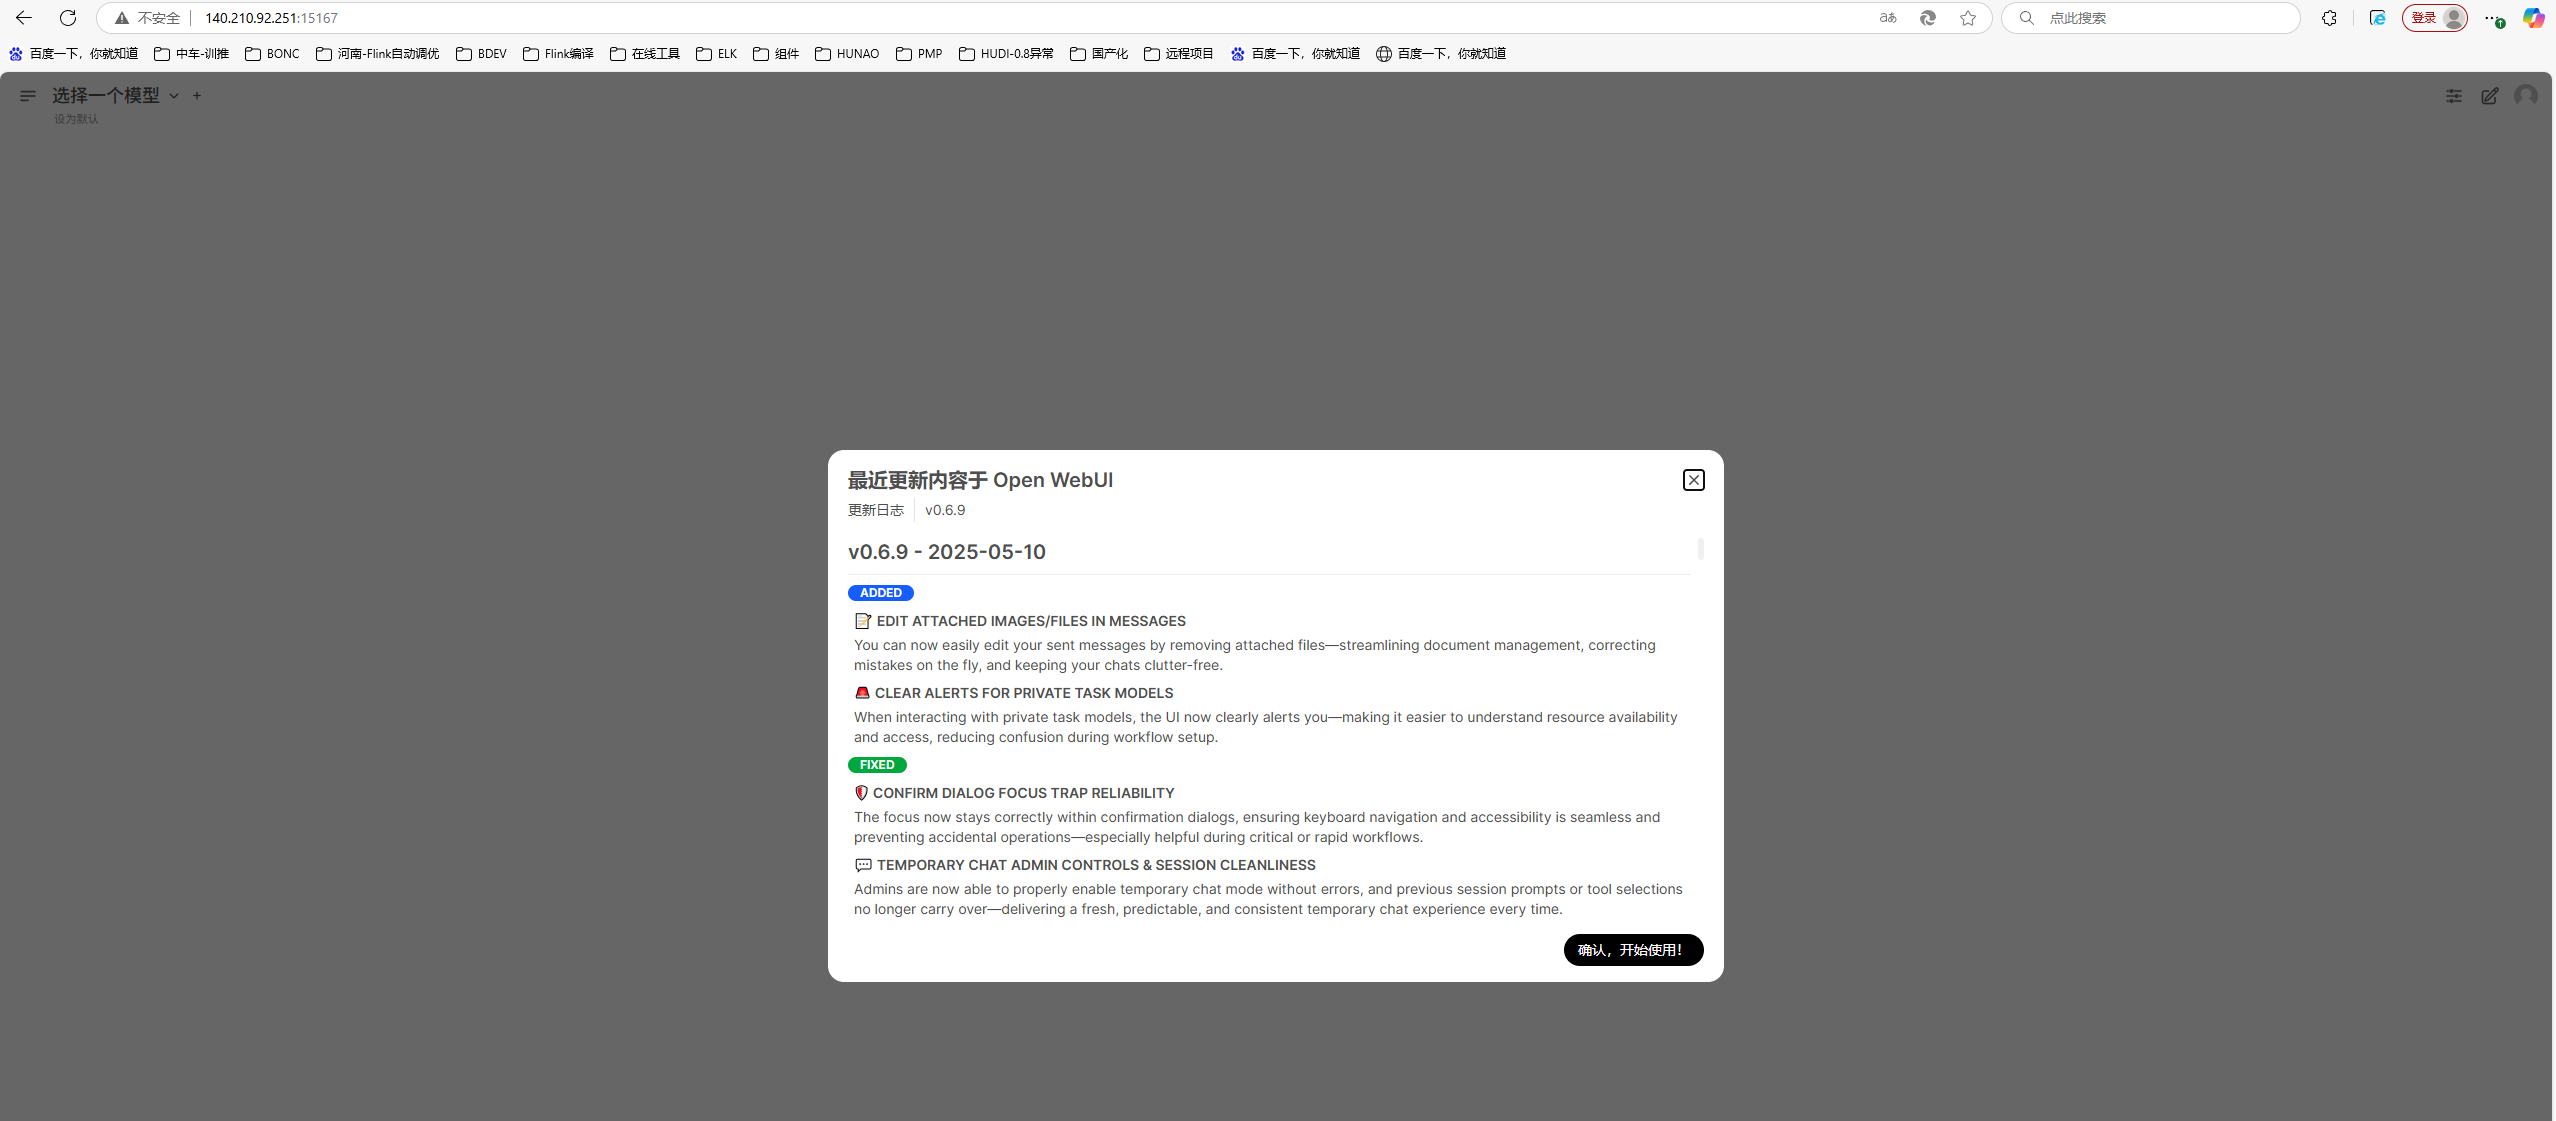Click the changelog dialog scrollbar
Image resolution: width=2556 pixels, height=1121 pixels.
1700,549
